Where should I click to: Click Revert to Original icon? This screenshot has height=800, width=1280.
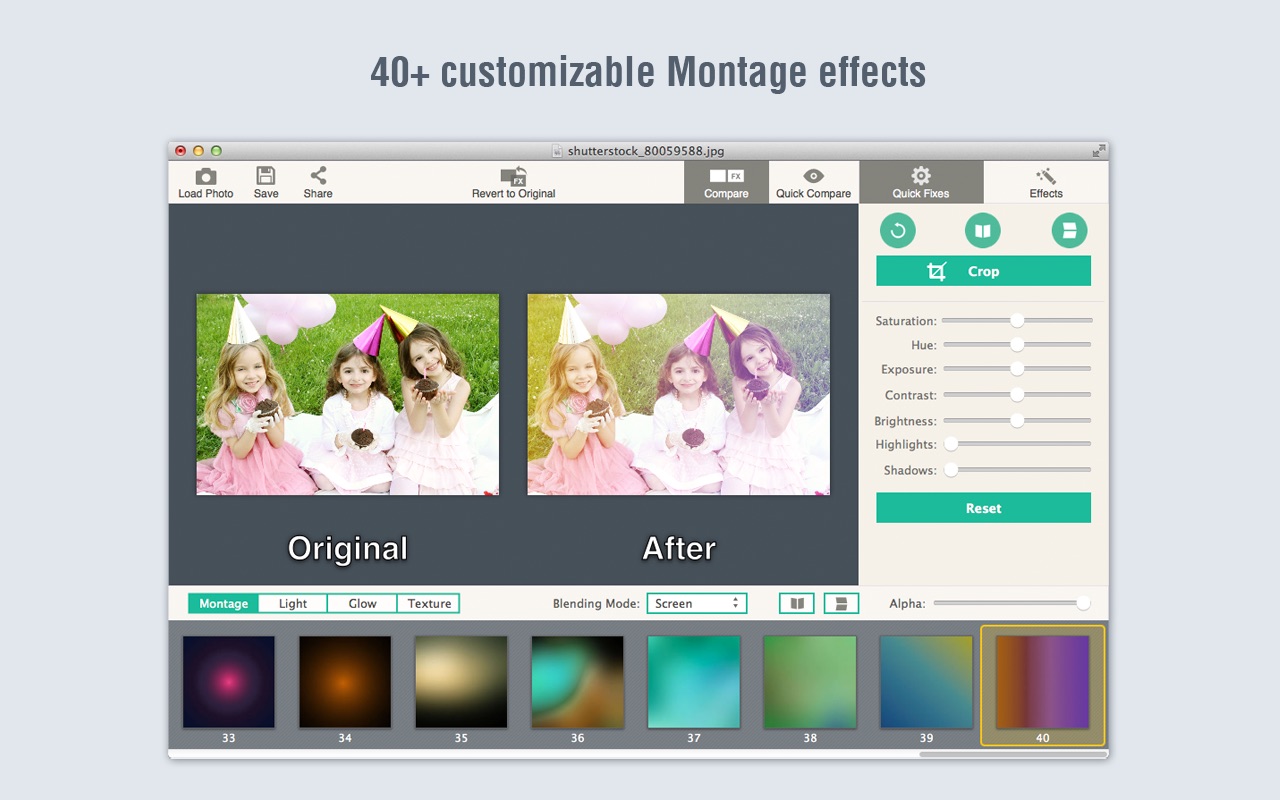click(x=514, y=176)
